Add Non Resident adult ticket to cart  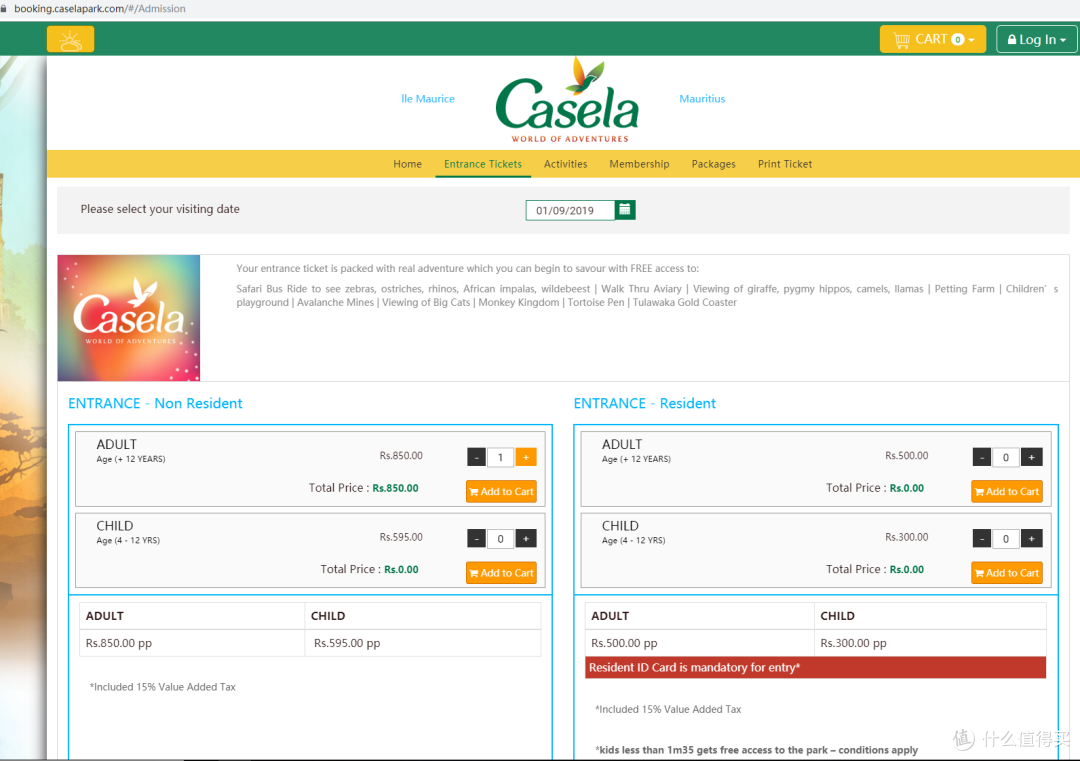[501, 491]
